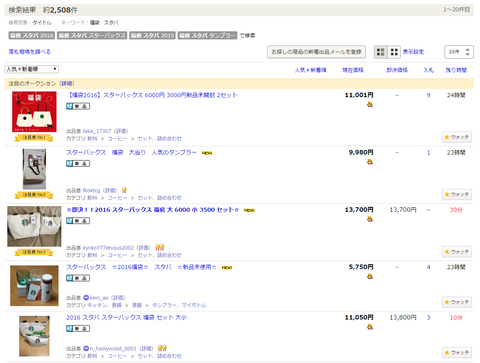The width and height of the screenshot is (480, 363).
Task: Click New icon next to 新品未使用 title
Action: pos(227,268)
